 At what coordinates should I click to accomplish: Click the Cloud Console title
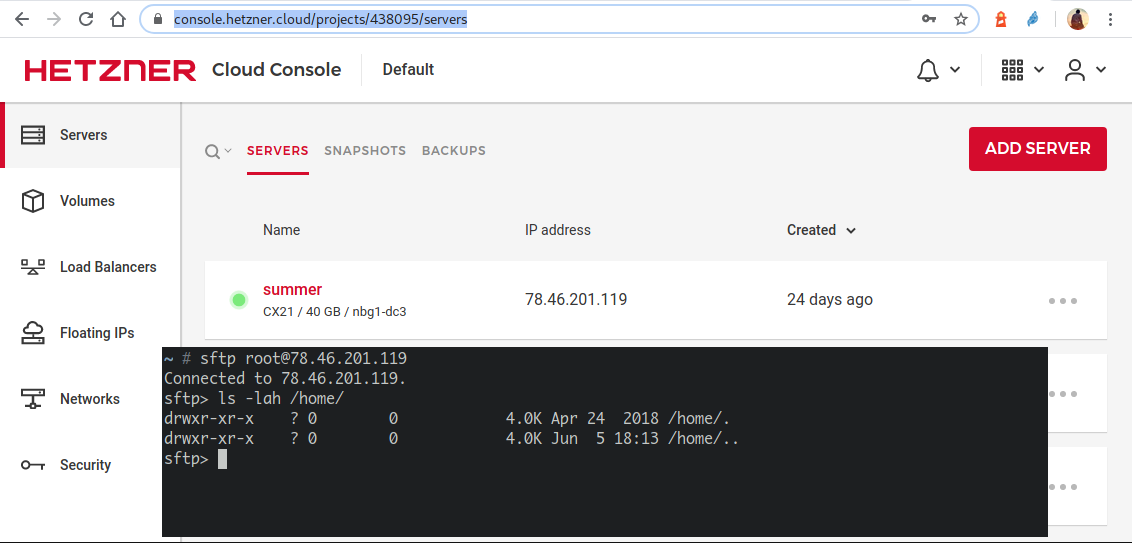277,70
